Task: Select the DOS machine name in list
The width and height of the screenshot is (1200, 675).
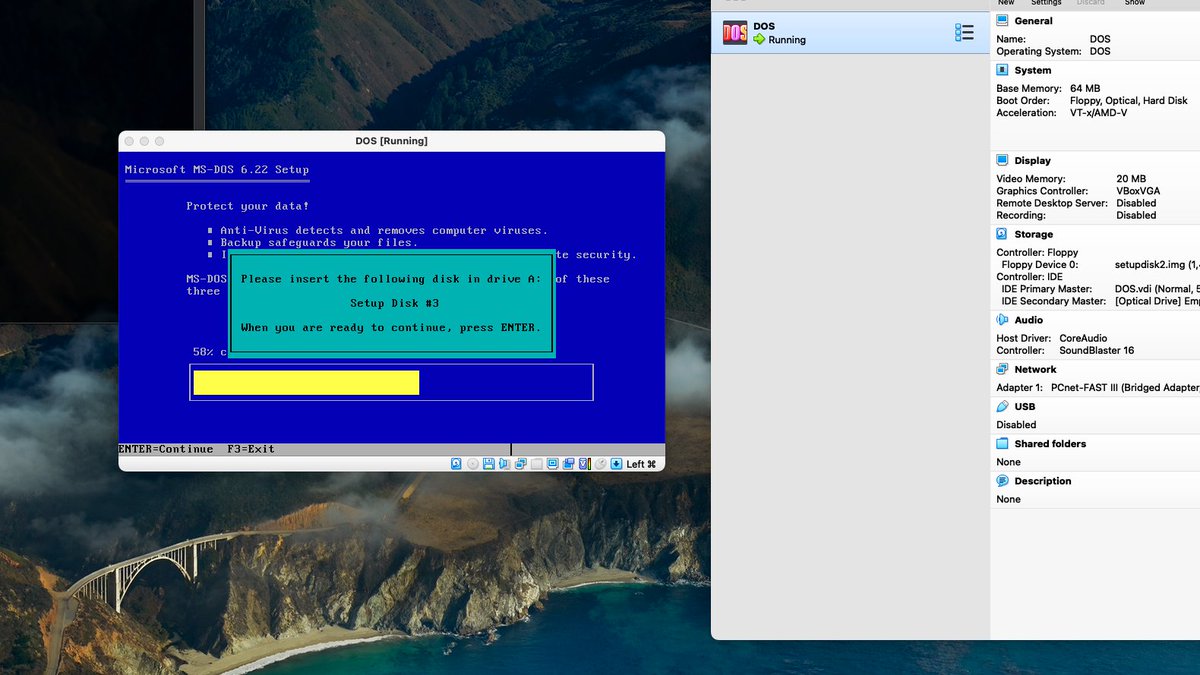Action: pos(764,26)
